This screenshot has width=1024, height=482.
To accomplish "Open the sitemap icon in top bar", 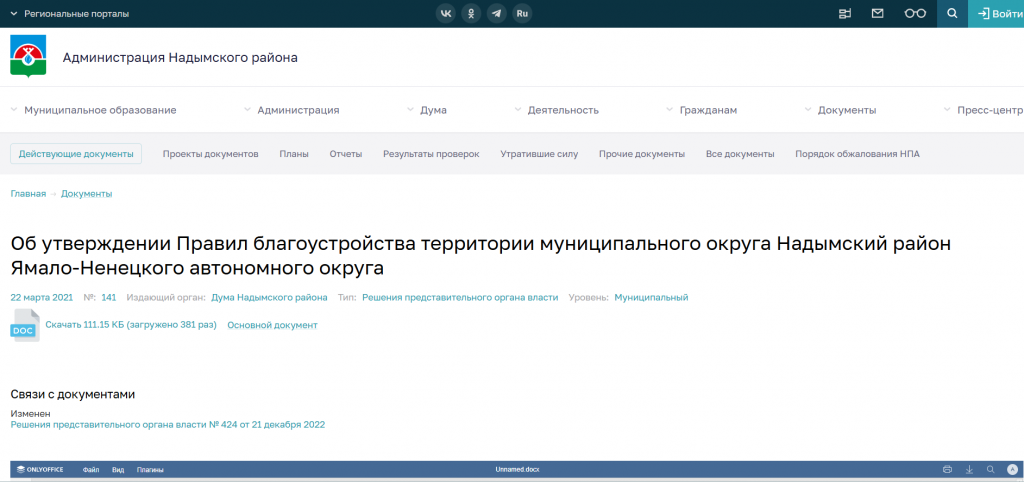I will click(845, 14).
